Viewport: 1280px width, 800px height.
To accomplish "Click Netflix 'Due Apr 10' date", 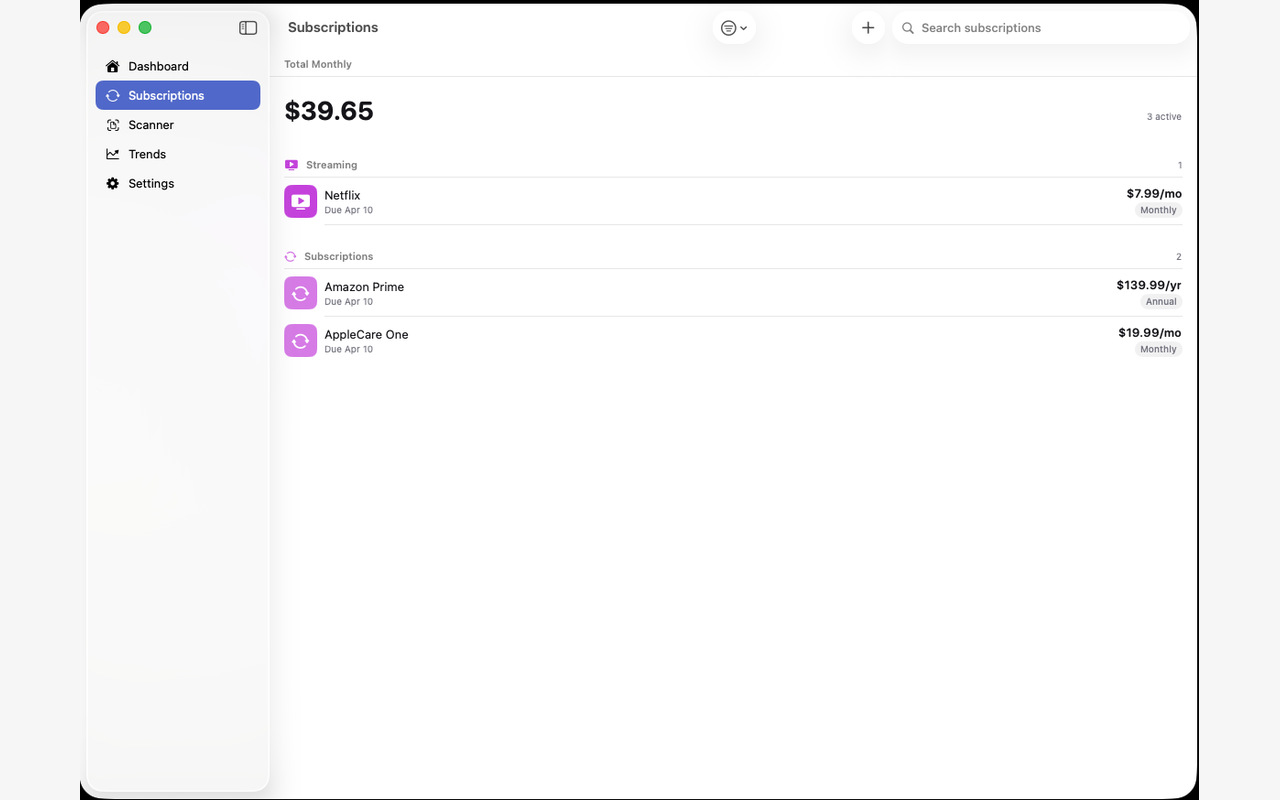I will [349, 210].
